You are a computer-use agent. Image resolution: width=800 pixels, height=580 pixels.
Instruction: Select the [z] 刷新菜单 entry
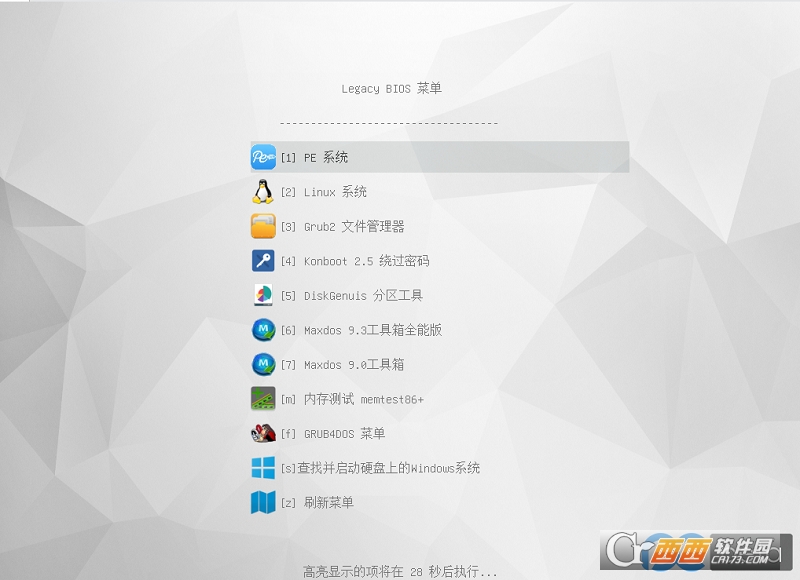point(317,503)
